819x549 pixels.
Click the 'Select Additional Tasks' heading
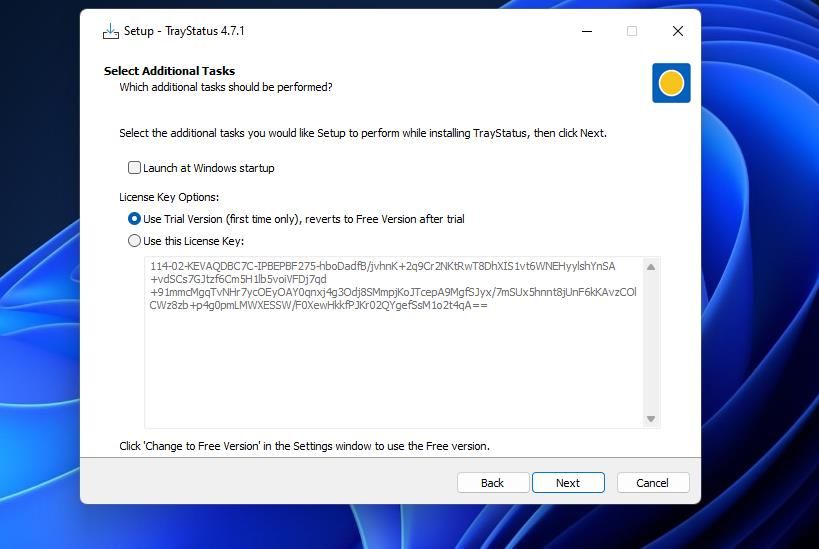click(x=169, y=71)
